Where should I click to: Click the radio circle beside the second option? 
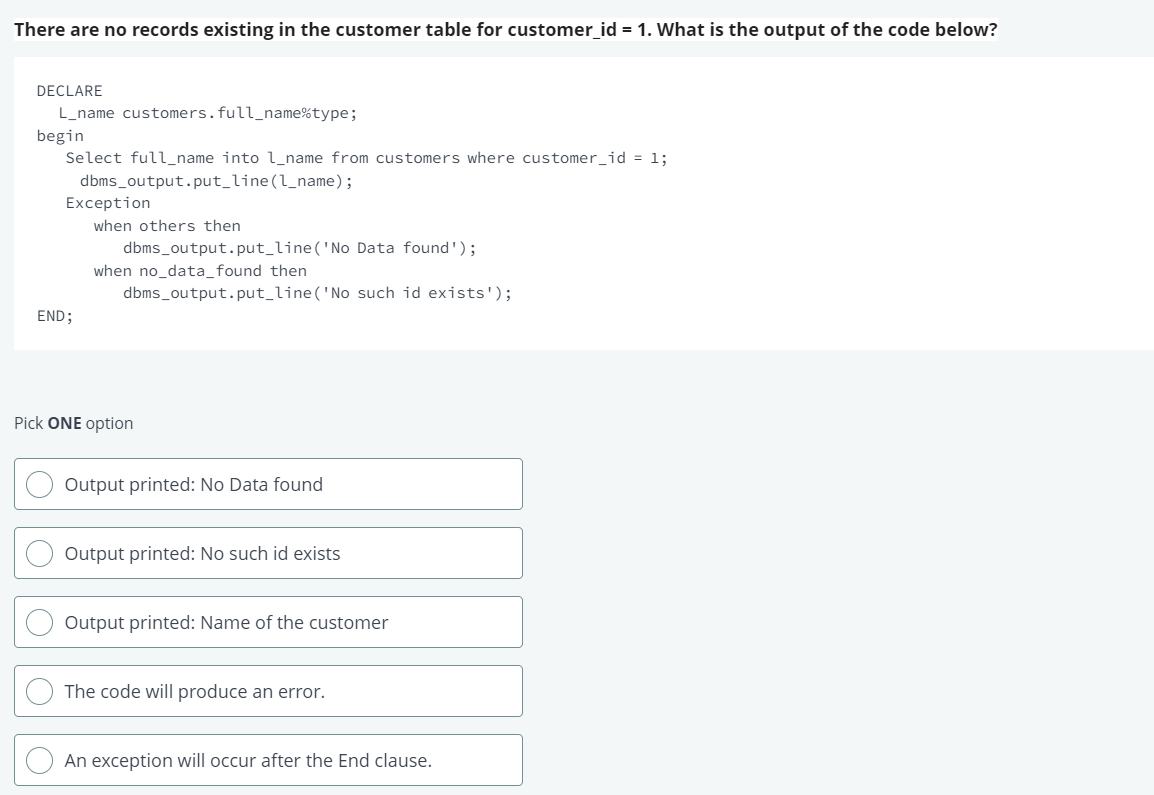(x=40, y=552)
